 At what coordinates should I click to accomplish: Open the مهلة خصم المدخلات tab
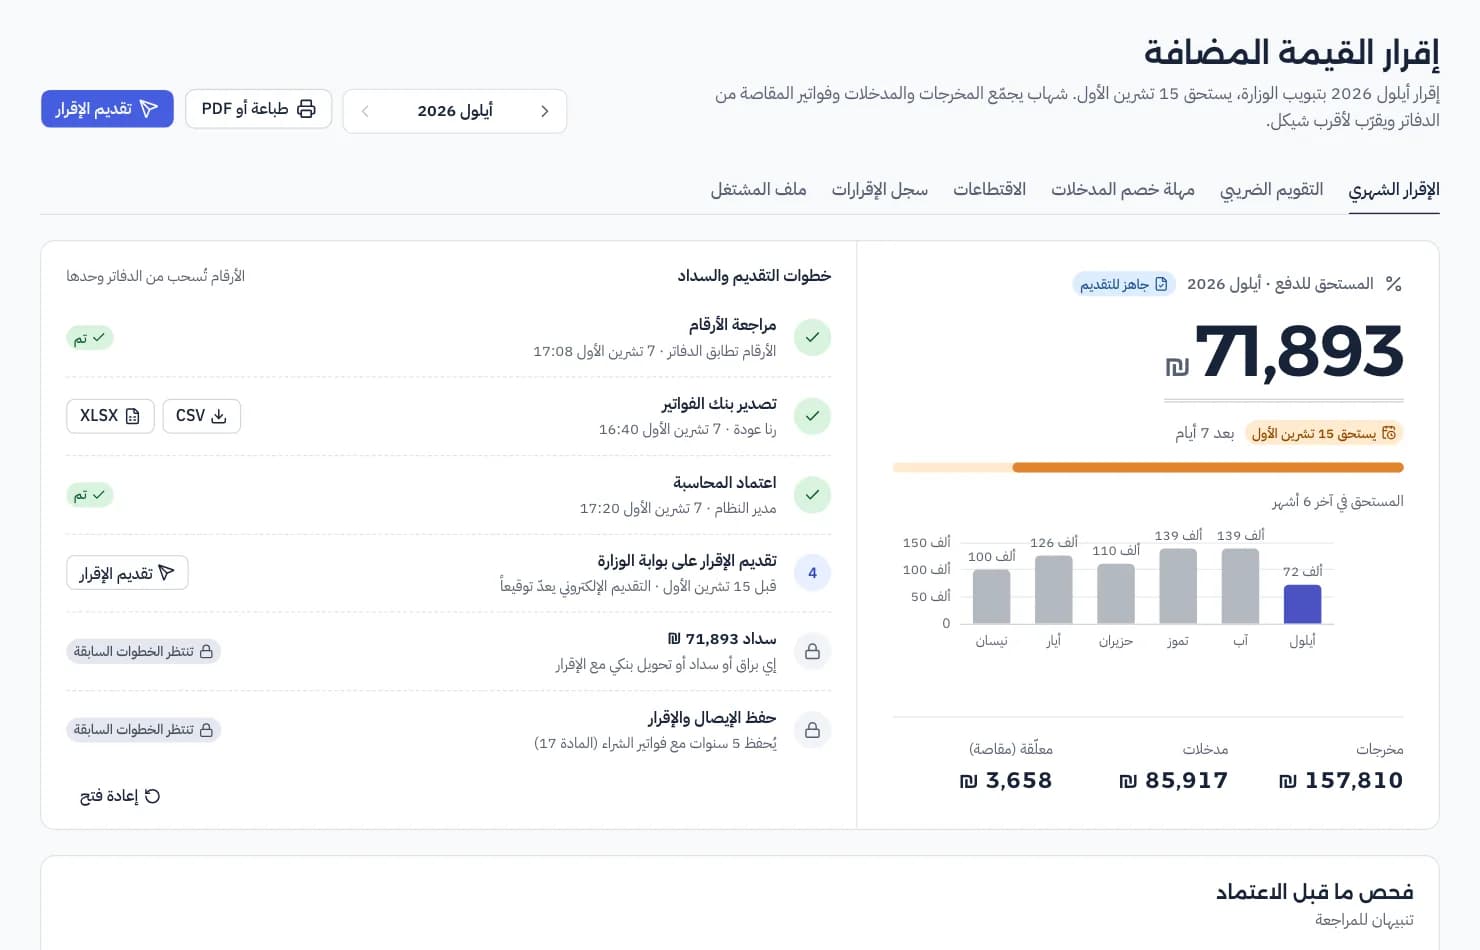click(x=1122, y=190)
